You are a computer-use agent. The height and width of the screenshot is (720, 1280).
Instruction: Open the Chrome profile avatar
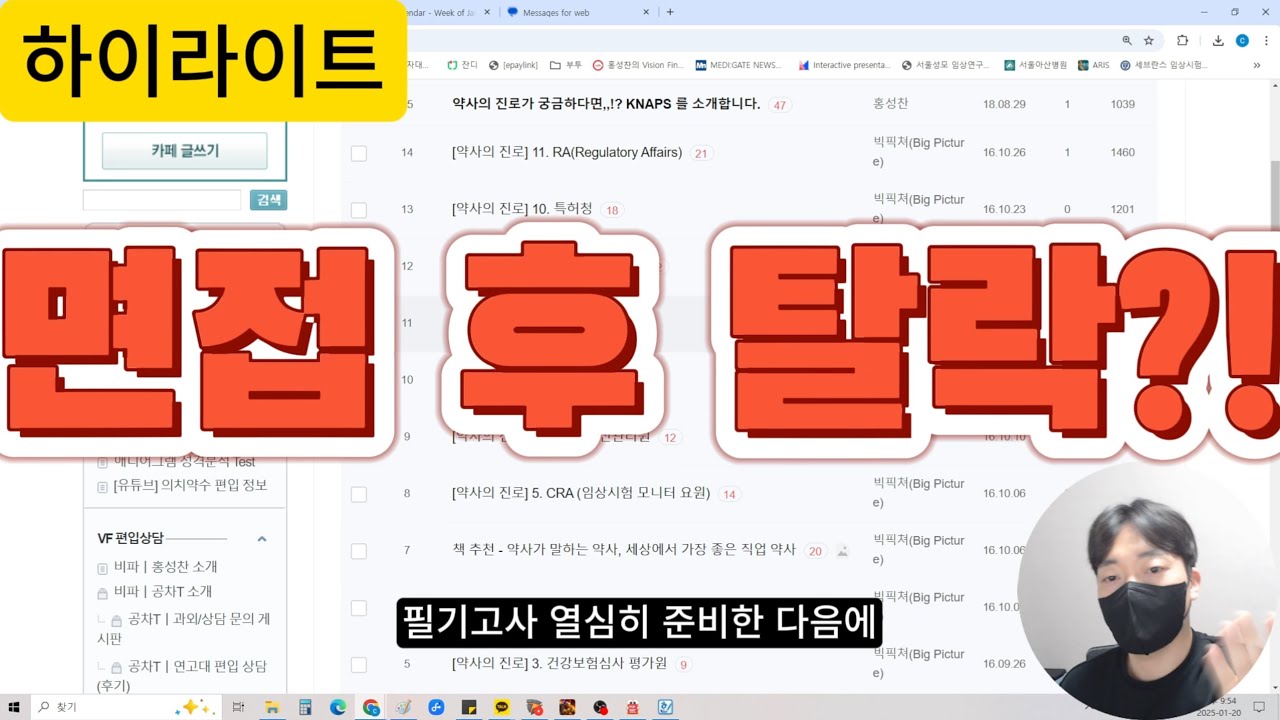click(1242, 40)
